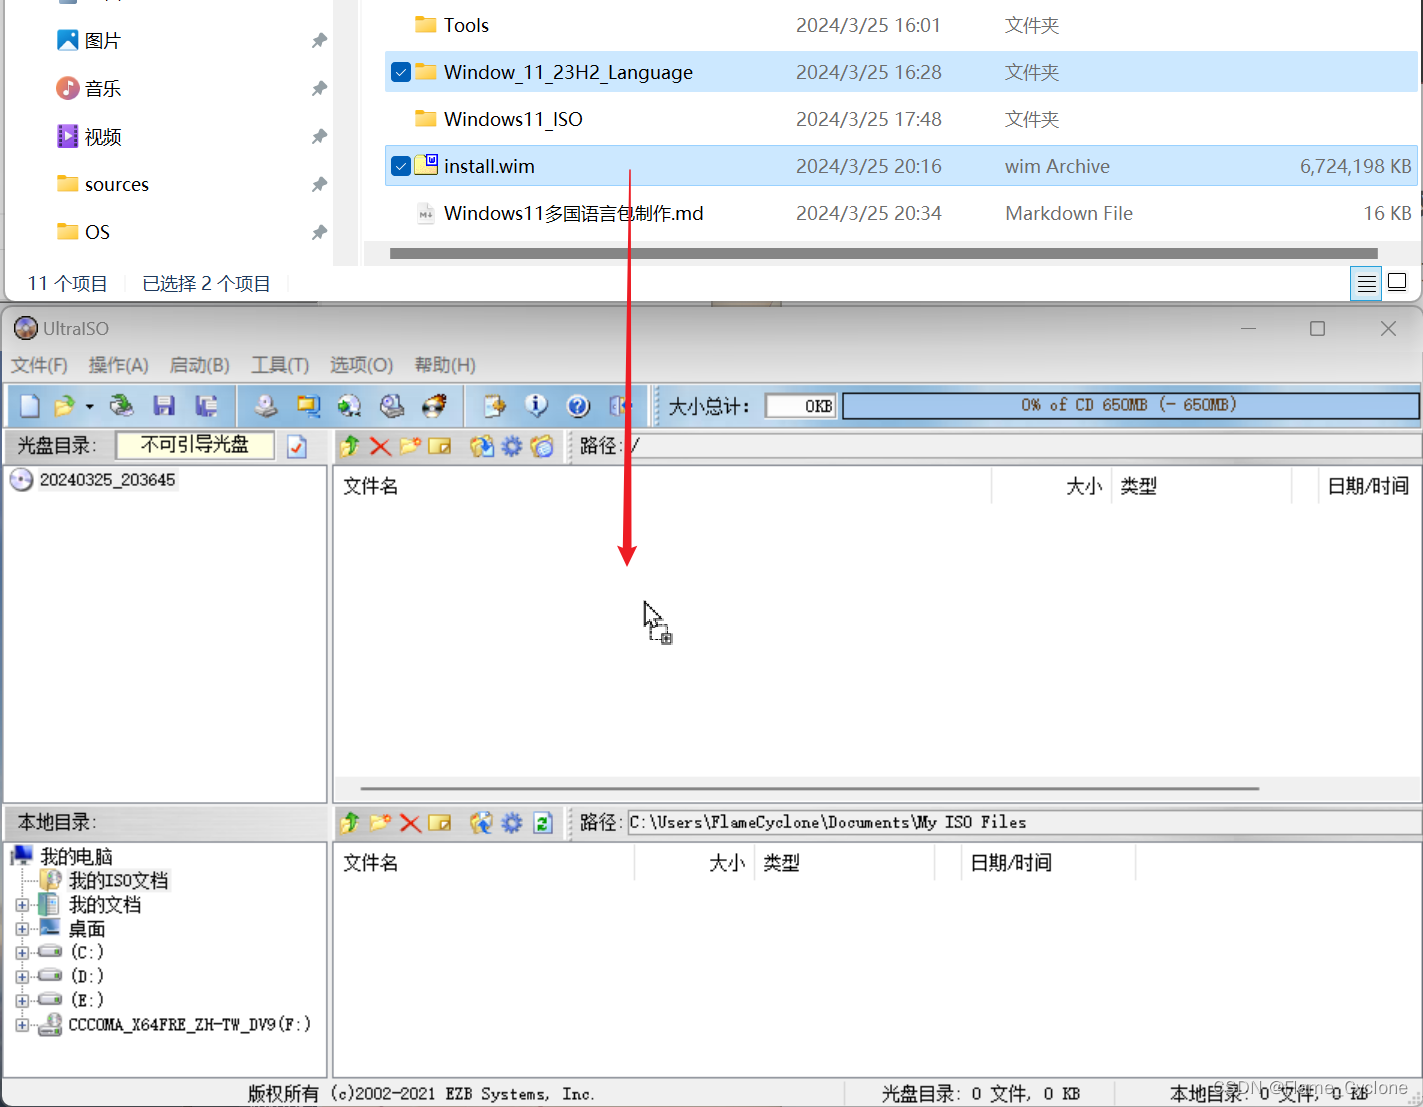Expand the (C:) drive node
Screen dimensions: 1423x1107
pyautogui.click(x=22, y=953)
